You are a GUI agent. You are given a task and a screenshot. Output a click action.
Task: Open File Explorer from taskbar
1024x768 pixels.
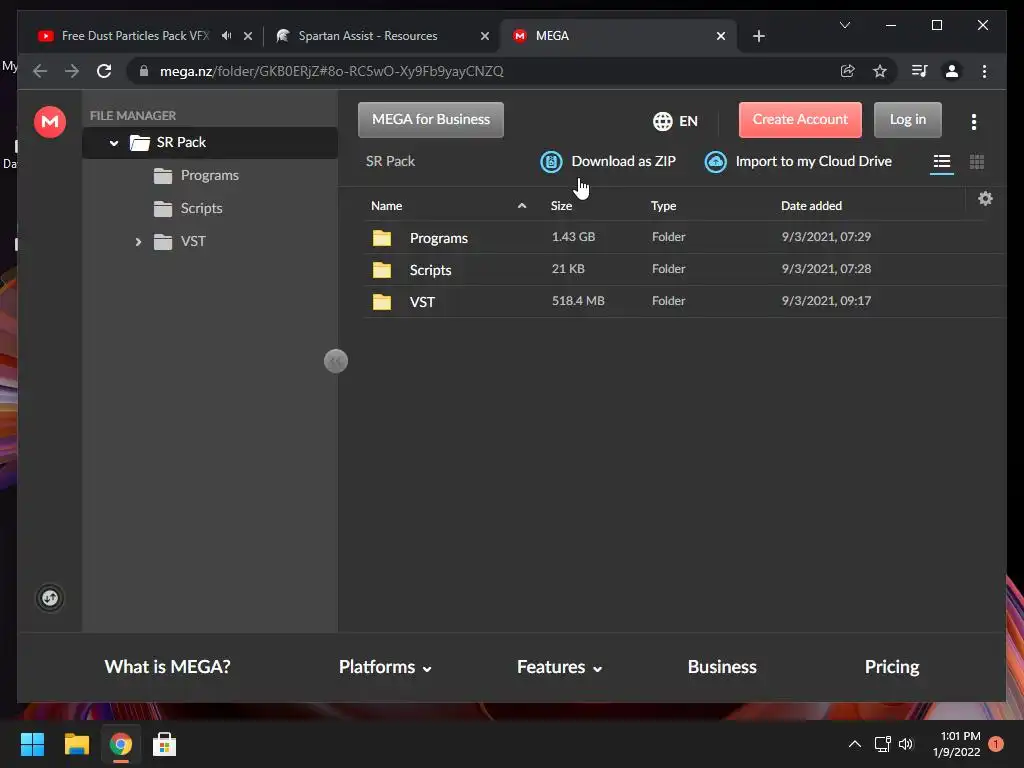[x=76, y=744]
